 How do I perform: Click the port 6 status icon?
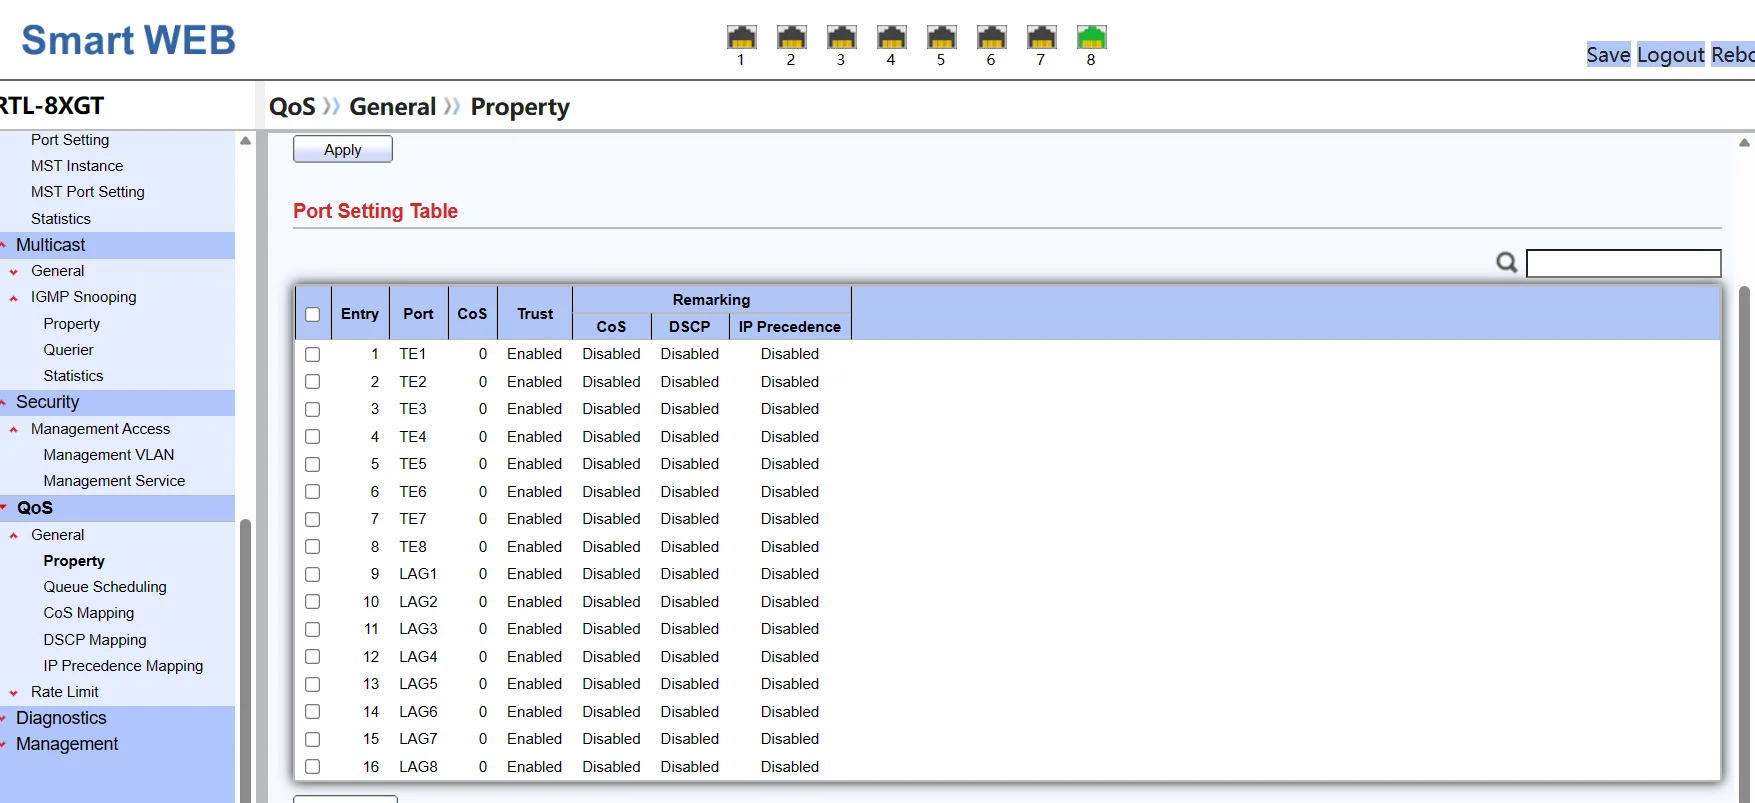991,38
